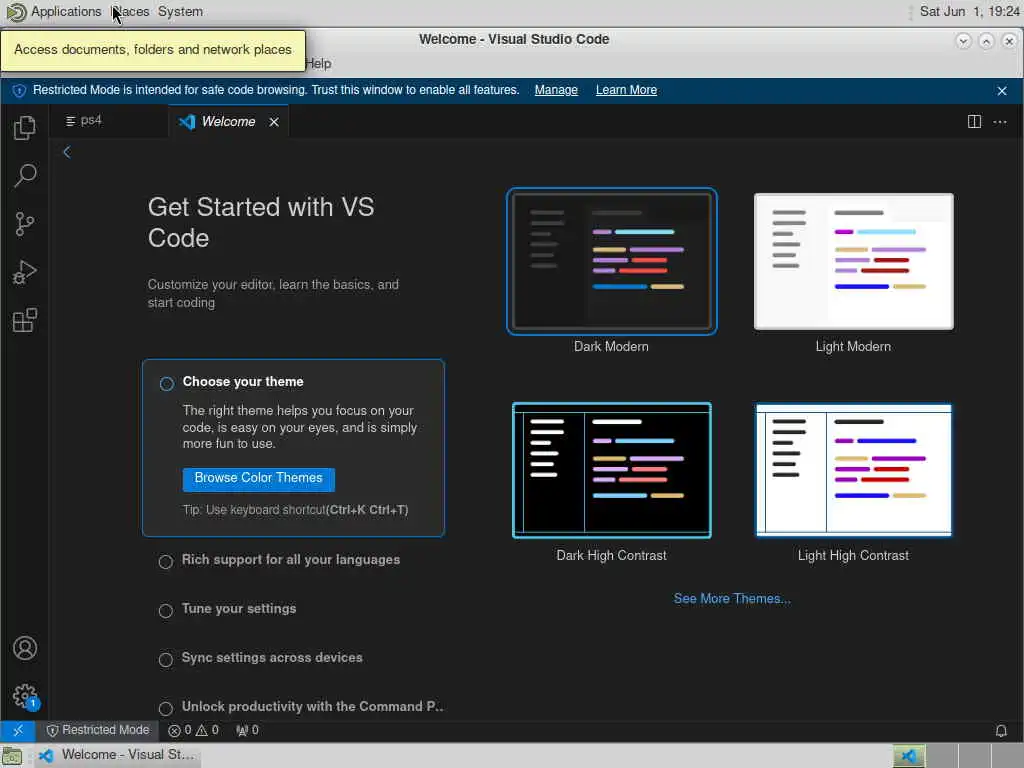The height and width of the screenshot is (768, 1024).
Task: Click the Learn More link
Action: point(626,90)
